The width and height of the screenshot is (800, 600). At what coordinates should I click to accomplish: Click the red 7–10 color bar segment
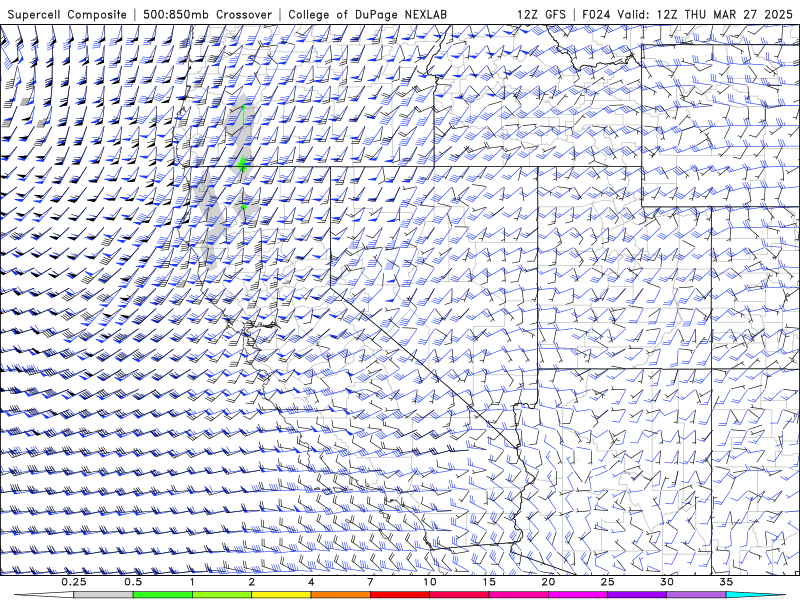point(400,595)
